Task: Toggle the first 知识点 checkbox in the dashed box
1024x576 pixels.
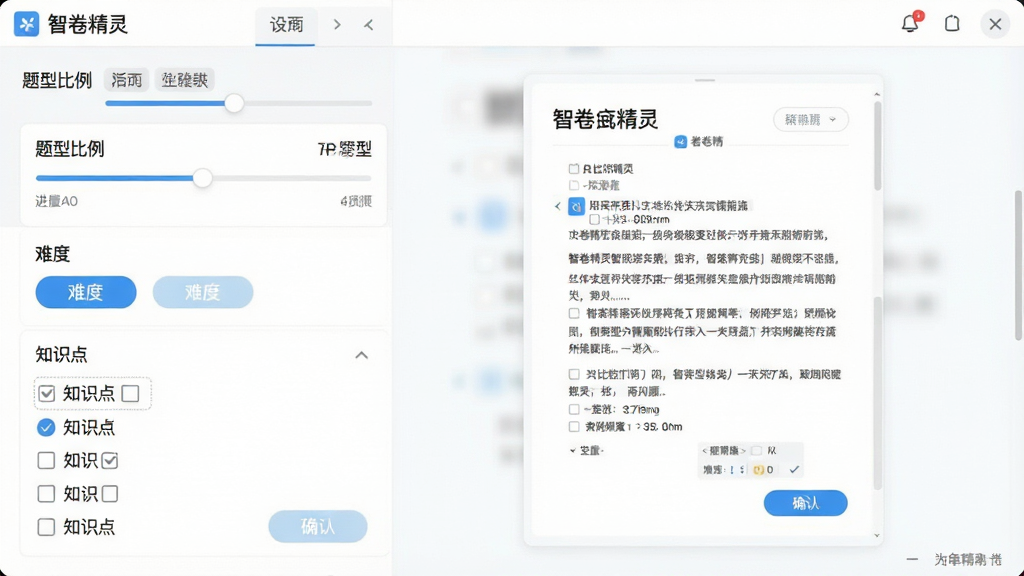Action: tap(46, 393)
